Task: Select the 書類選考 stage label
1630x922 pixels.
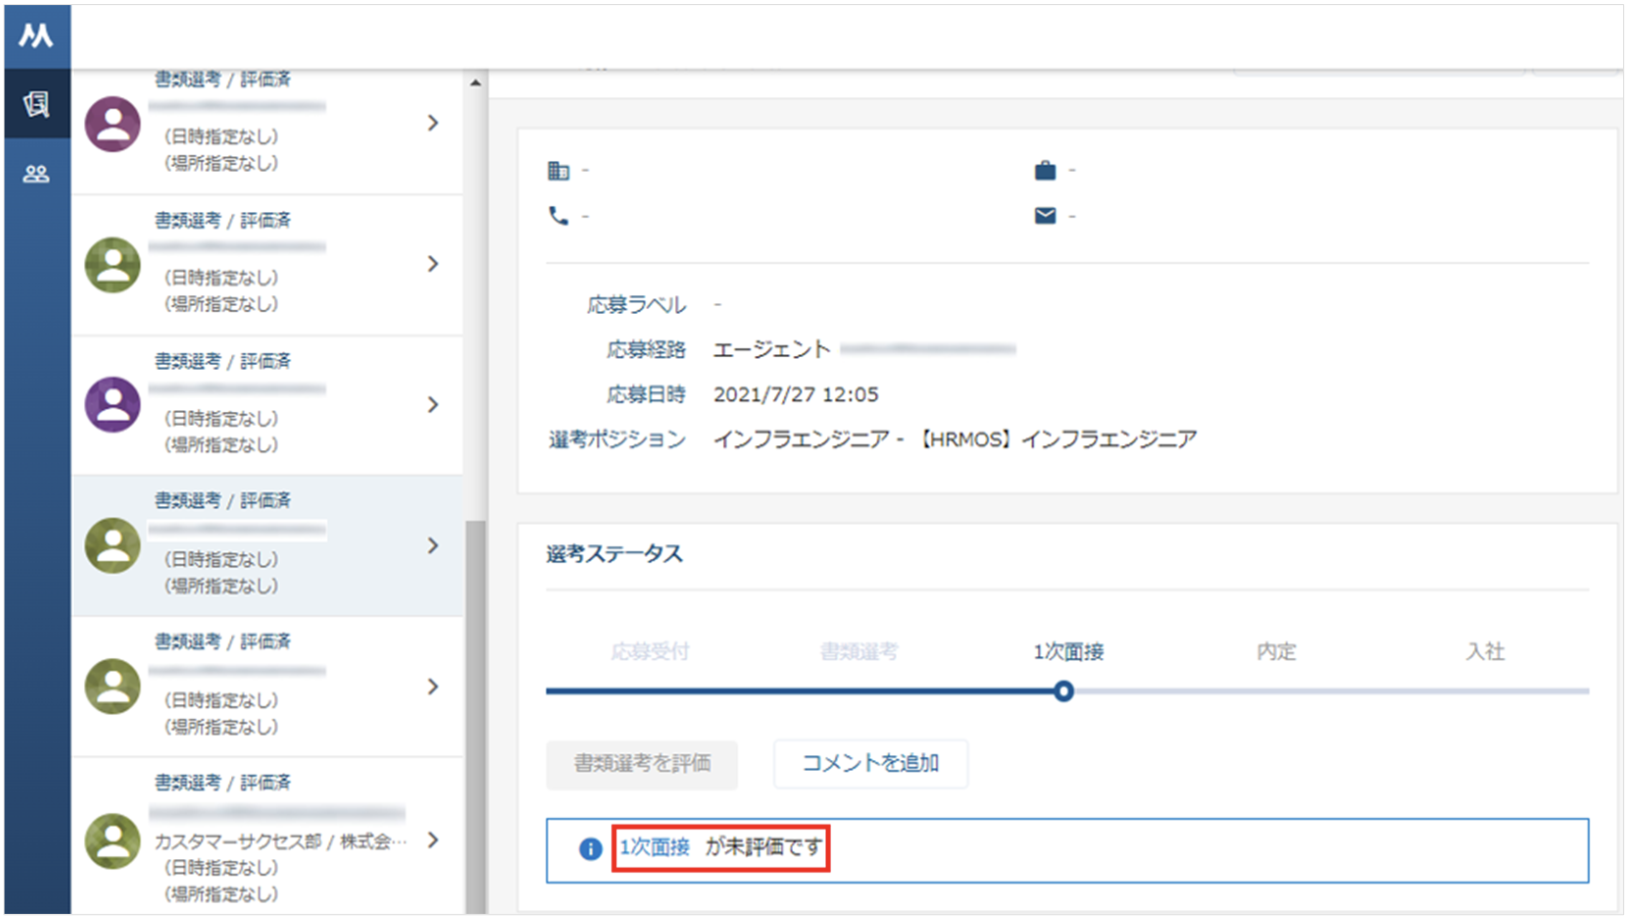Action: (859, 652)
